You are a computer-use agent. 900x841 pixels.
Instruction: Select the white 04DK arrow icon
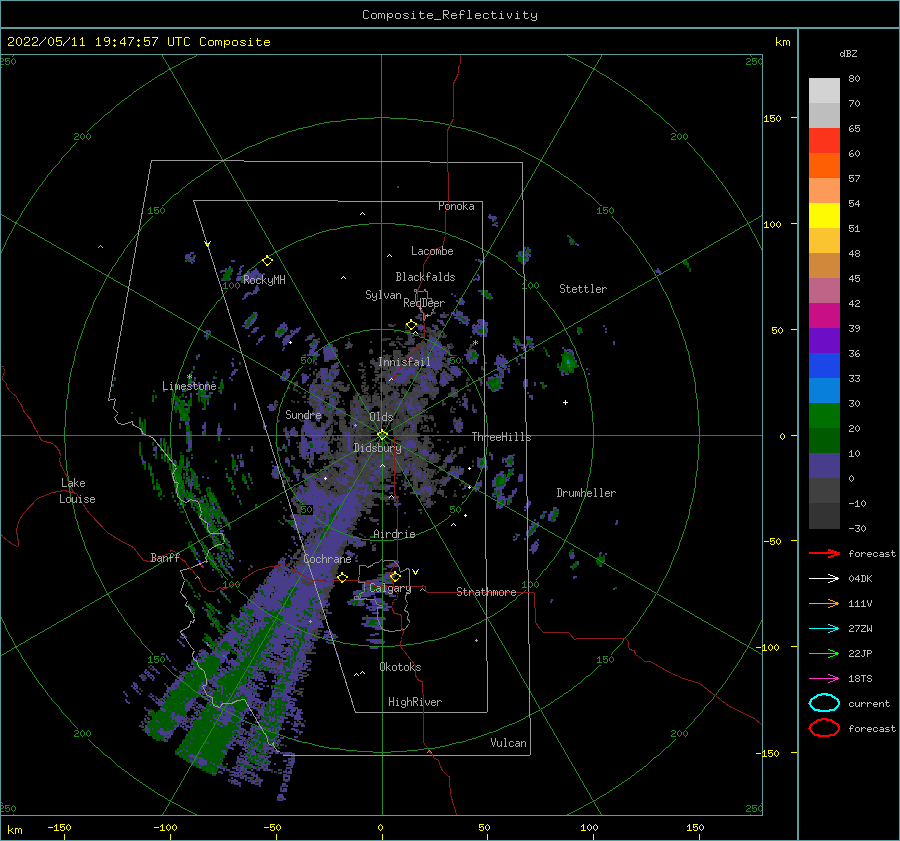click(824, 578)
